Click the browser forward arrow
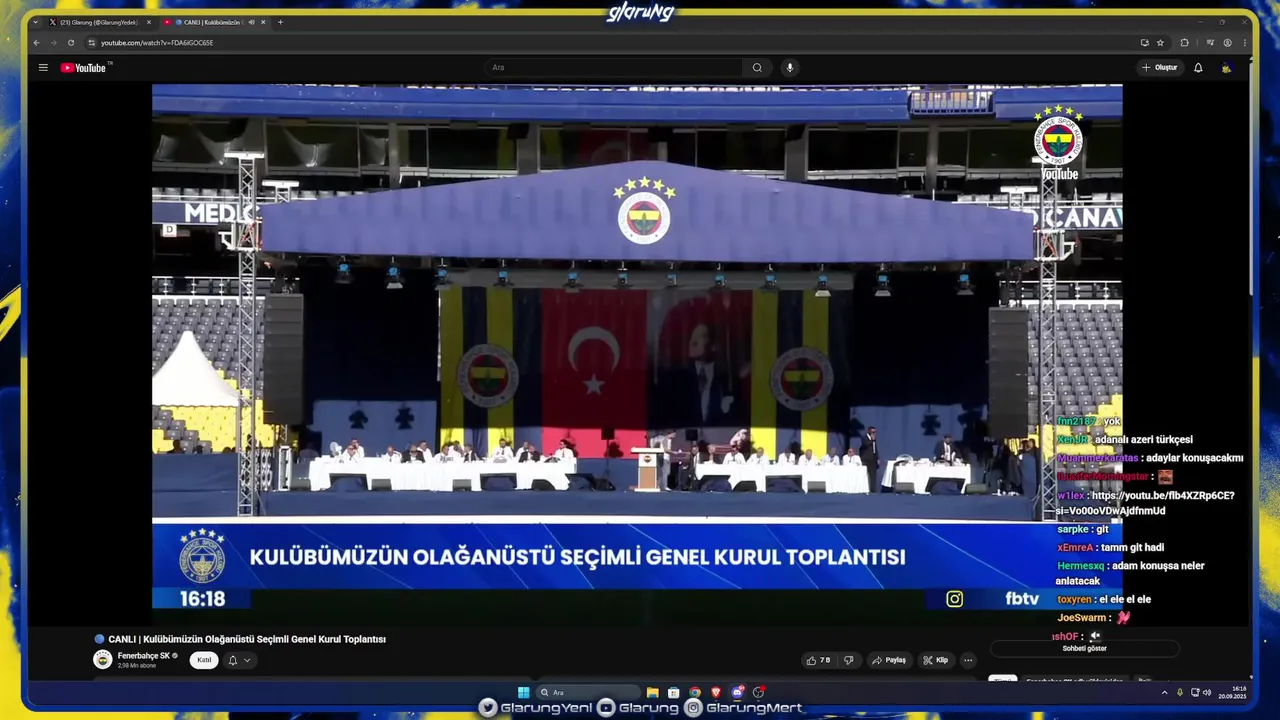Image resolution: width=1280 pixels, height=720 pixels. click(x=53, y=43)
